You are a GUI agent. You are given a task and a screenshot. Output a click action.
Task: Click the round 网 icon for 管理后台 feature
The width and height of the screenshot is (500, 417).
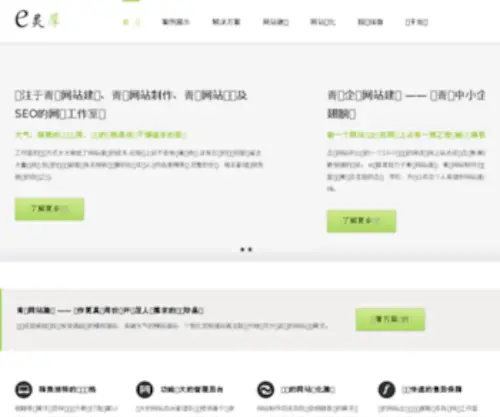coord(145,389)
